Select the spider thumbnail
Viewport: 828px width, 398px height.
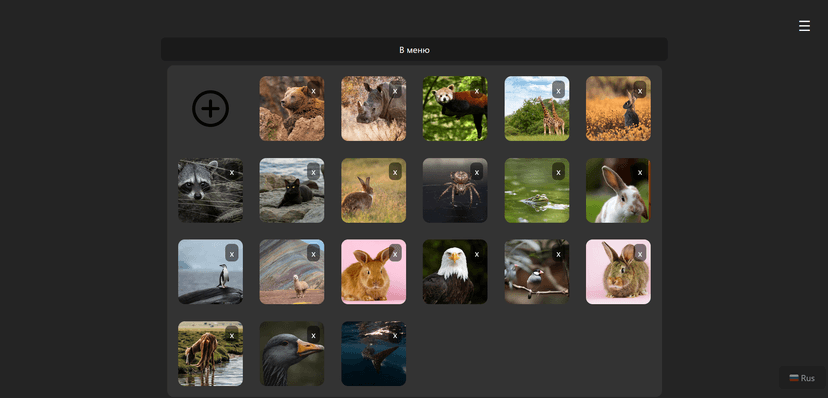(455, 190)
